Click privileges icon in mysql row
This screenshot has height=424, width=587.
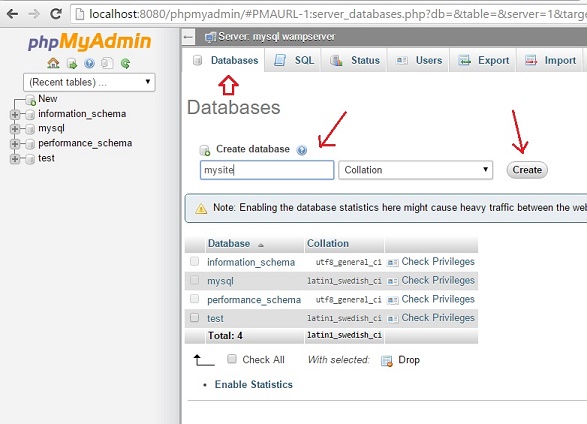392,281
